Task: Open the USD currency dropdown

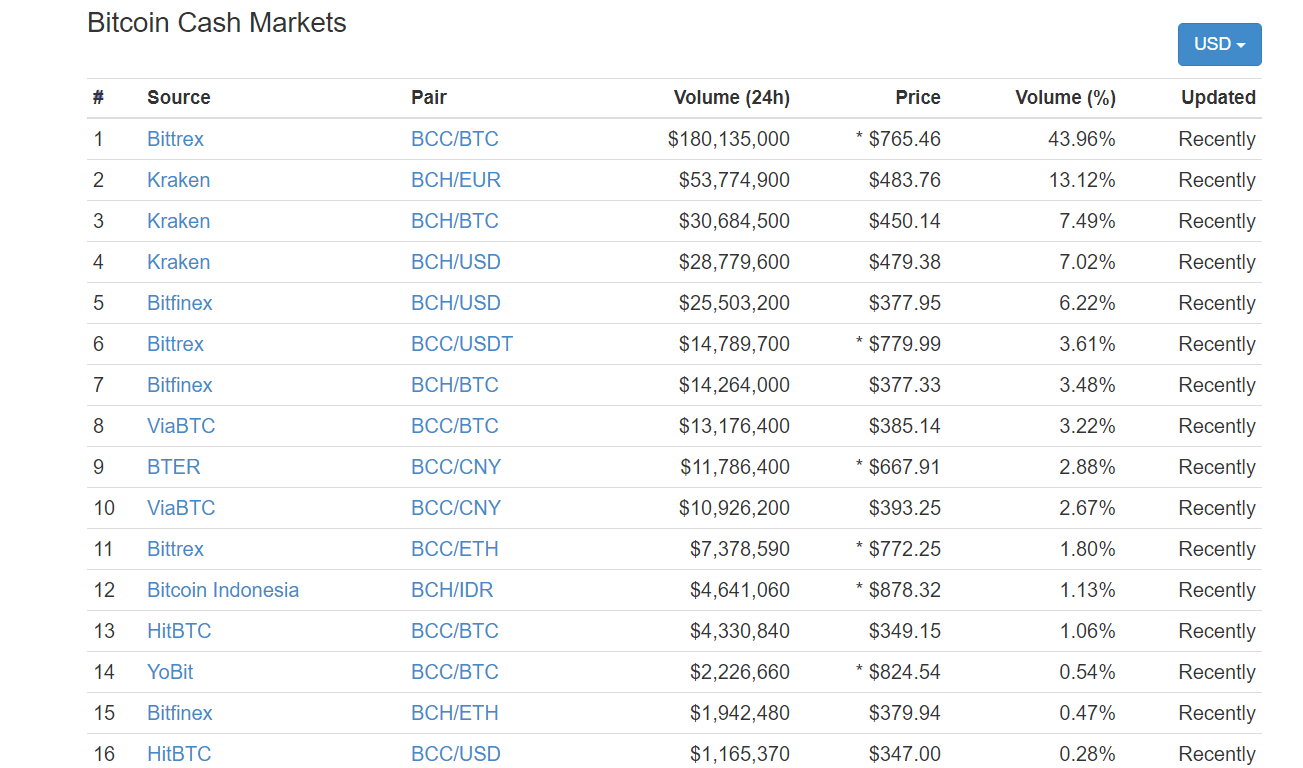Action: coord(1219,45)
